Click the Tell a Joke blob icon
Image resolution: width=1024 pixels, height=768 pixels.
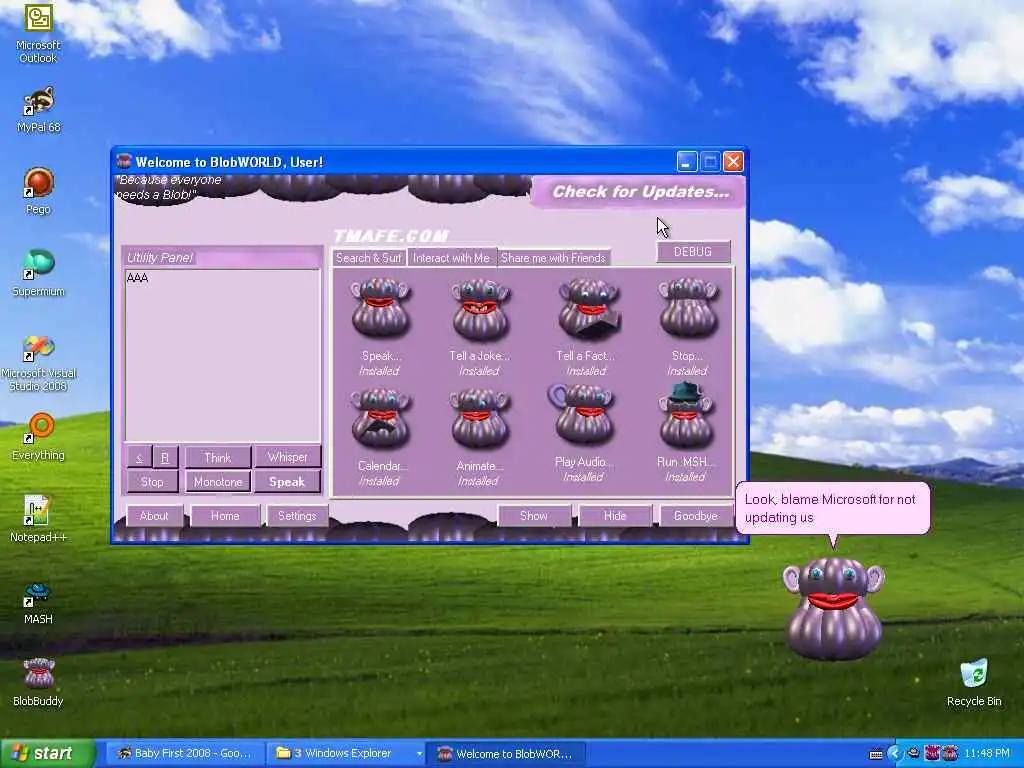480,309
